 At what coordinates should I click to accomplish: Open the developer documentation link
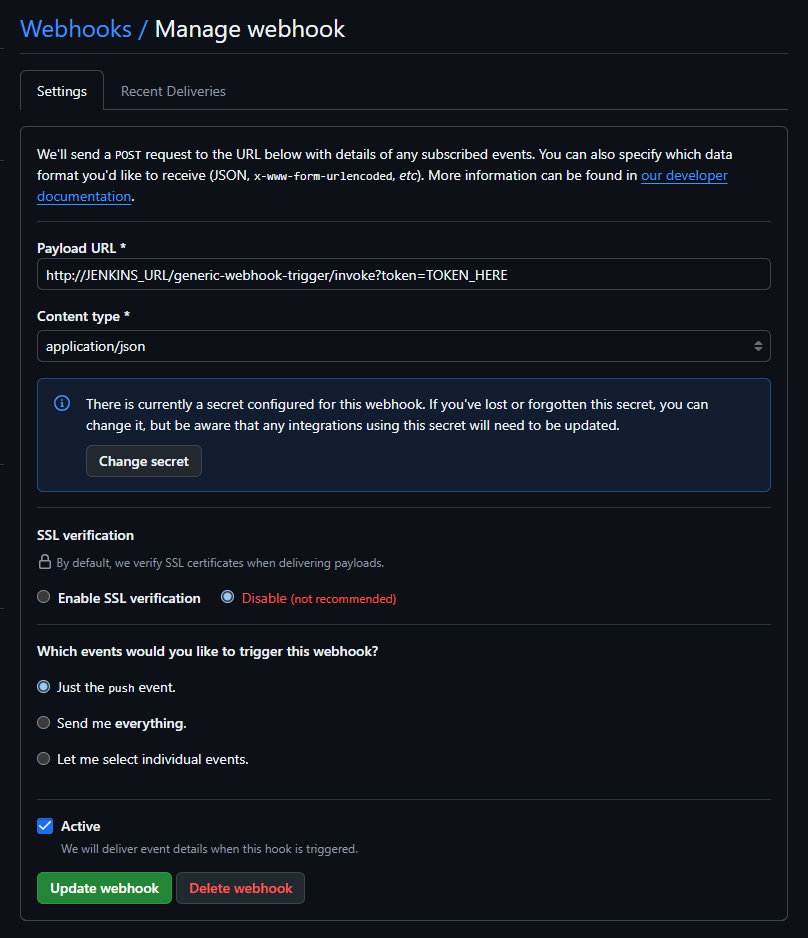point(684,176)
